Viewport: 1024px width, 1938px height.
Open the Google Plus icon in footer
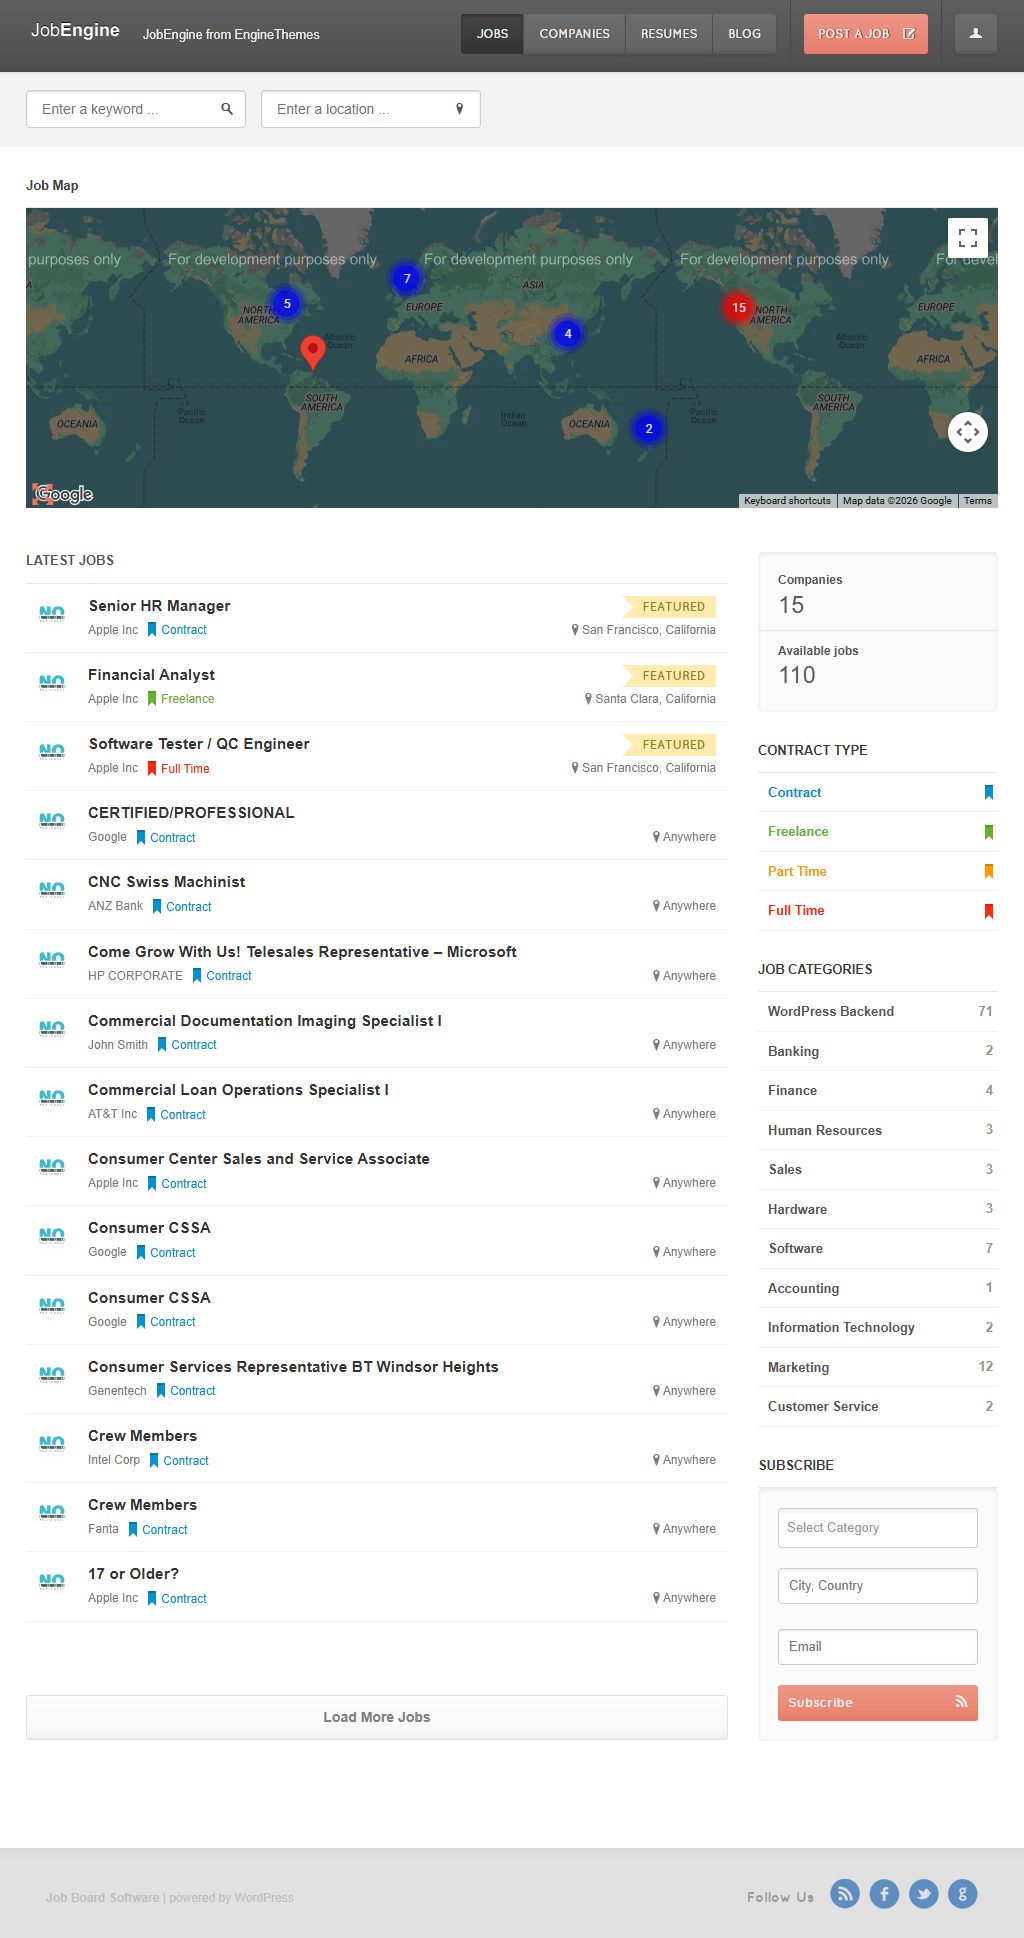[962, 1893]
